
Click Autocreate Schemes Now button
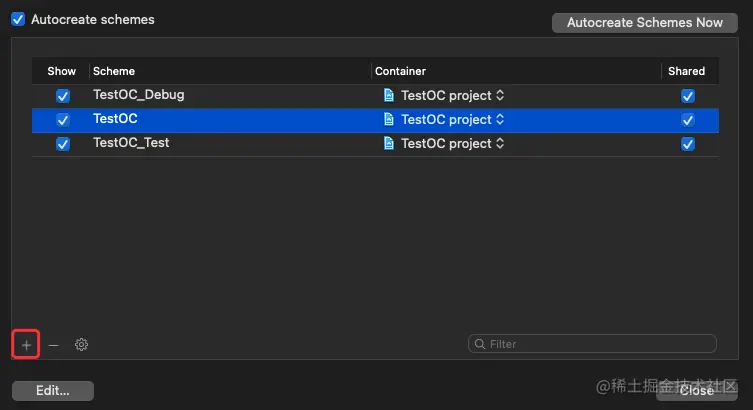point(644,23)
